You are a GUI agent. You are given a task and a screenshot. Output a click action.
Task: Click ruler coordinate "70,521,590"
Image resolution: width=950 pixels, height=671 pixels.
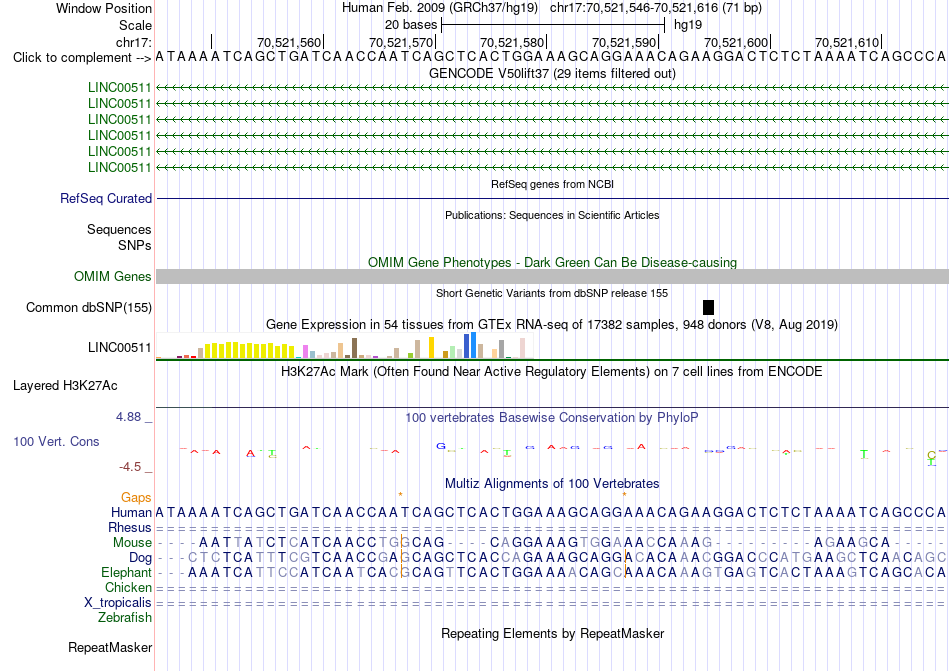(x=624, y=42)
